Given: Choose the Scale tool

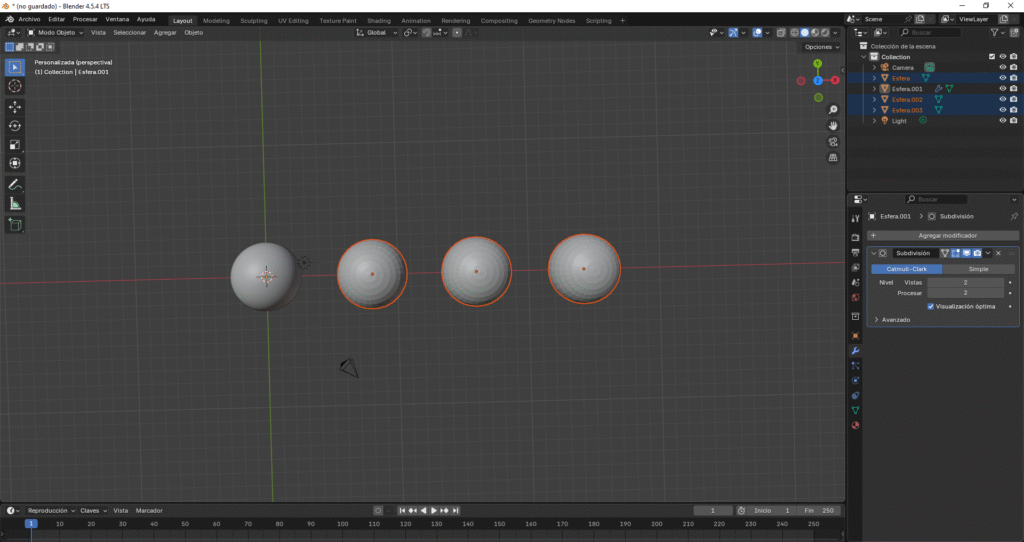Looking at the screenshot, I should (15, 144).
